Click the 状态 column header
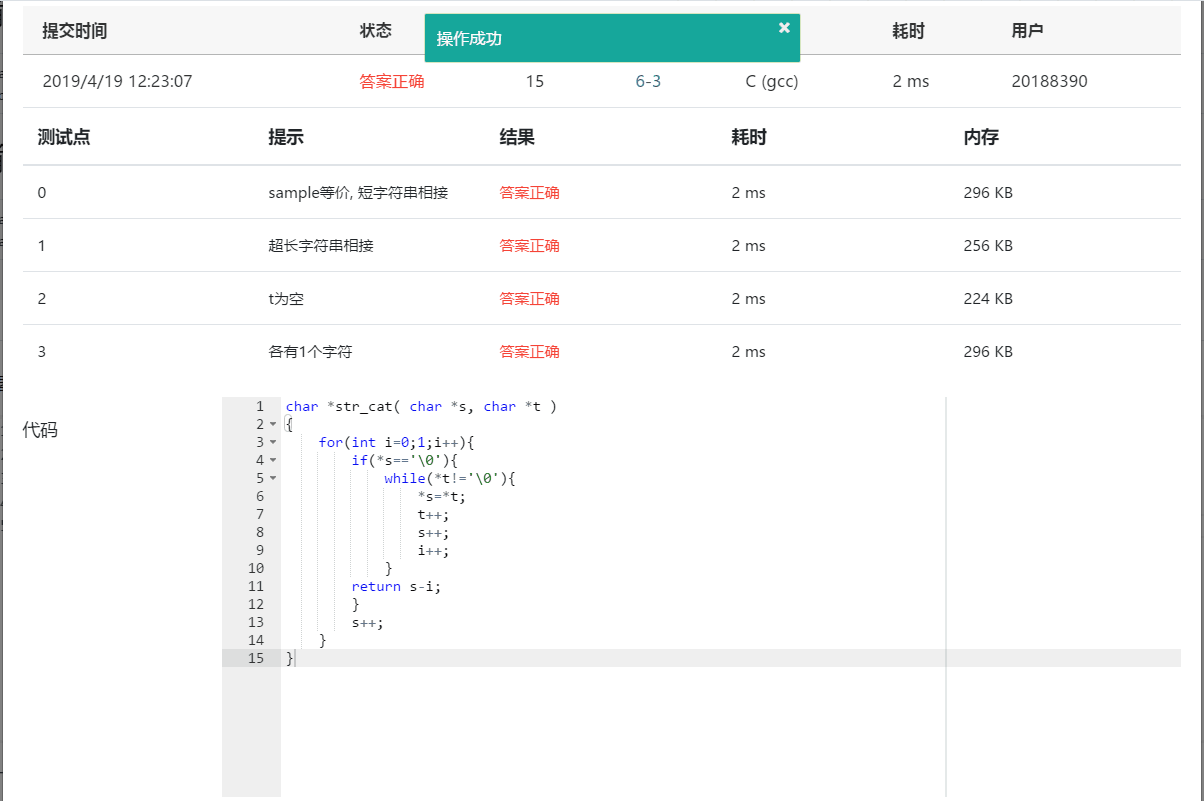This screenshot has width=1204, height=801. [x=376, y=31]
